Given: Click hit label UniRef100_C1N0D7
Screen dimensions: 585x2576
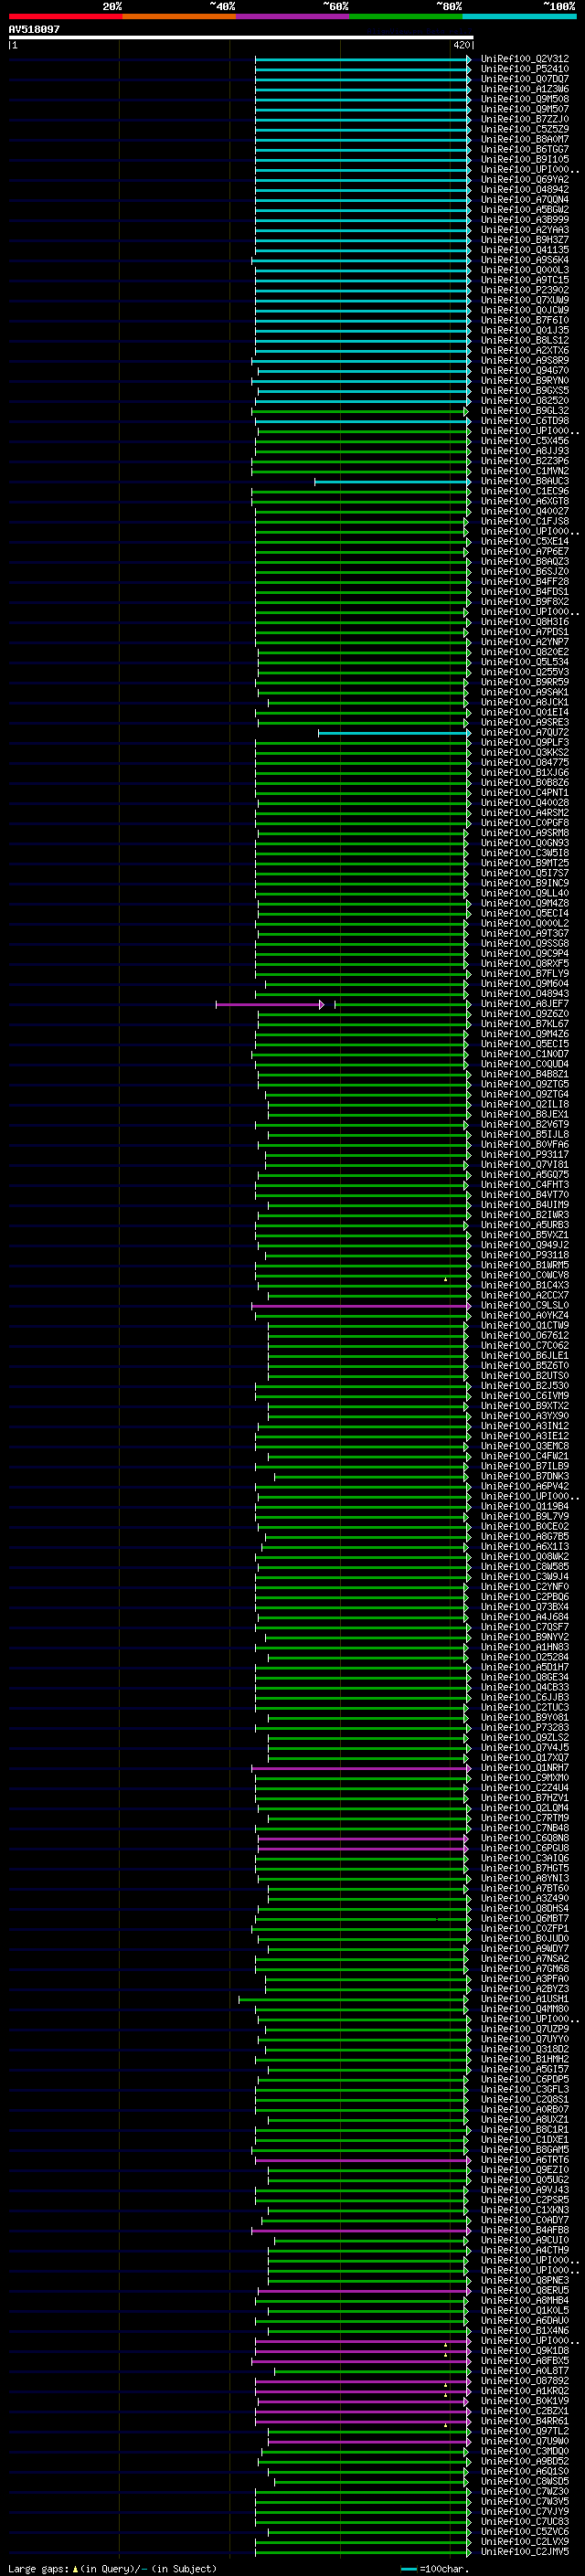Looking at the screenshot, I should 525,1054.
